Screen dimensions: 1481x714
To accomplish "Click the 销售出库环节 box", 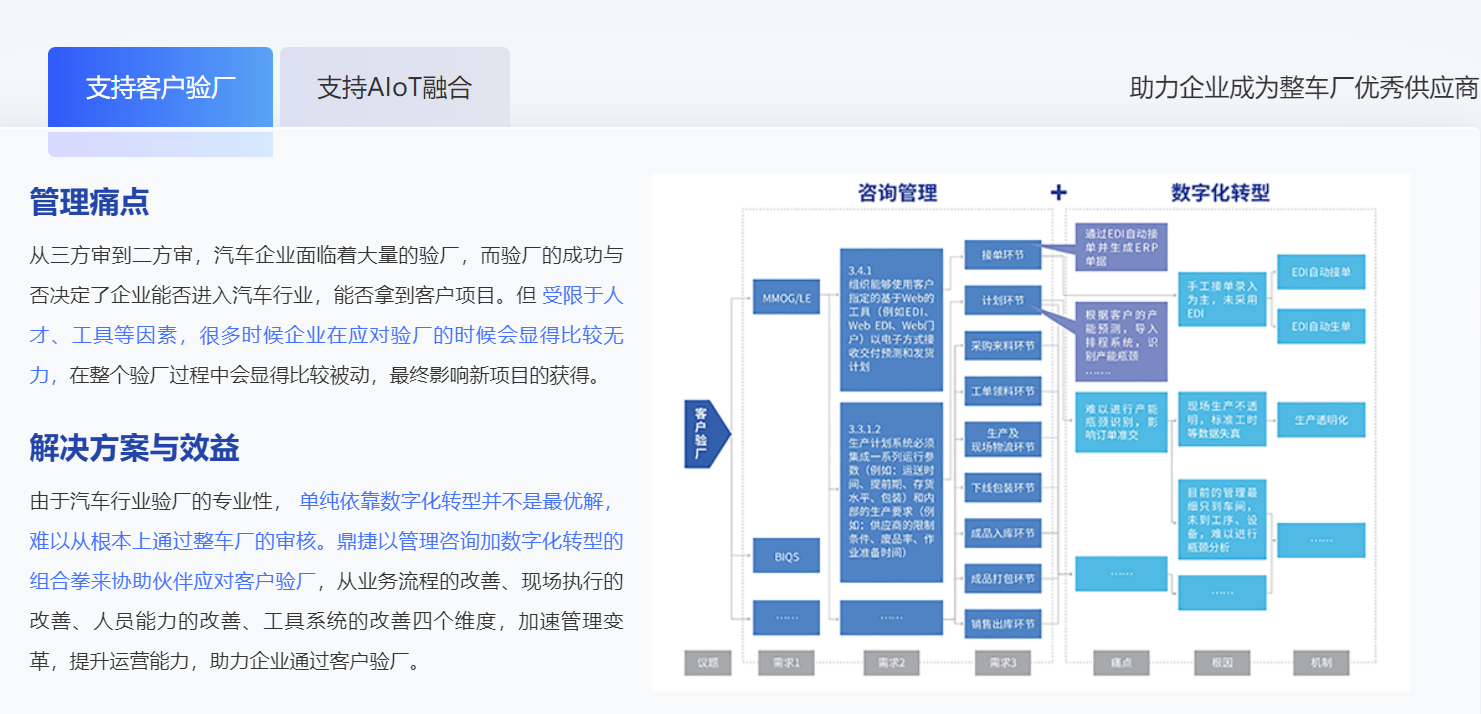I will pyautogui.click(x=1002, y=624).
